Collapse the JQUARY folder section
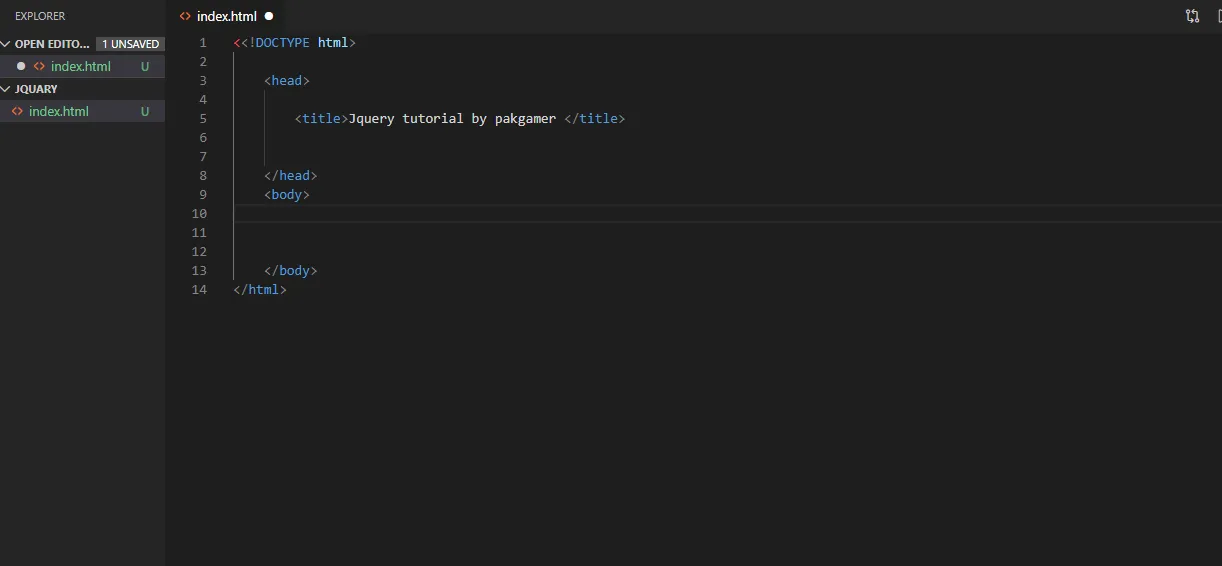The height and width of the screenshot is (566, 1222). (x=30, y=89)
